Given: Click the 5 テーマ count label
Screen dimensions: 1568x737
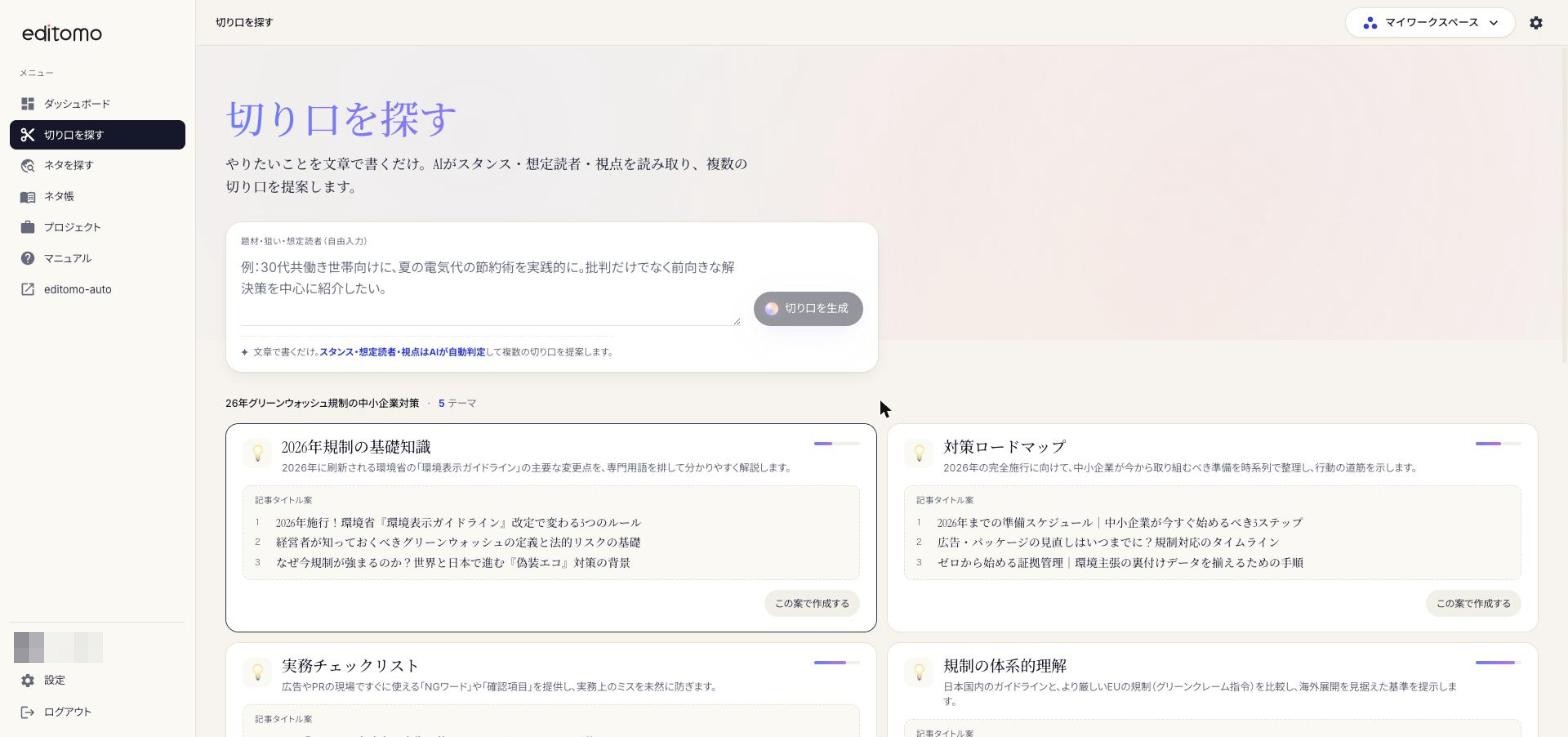Looking at the screenshot, I should 457,404.
